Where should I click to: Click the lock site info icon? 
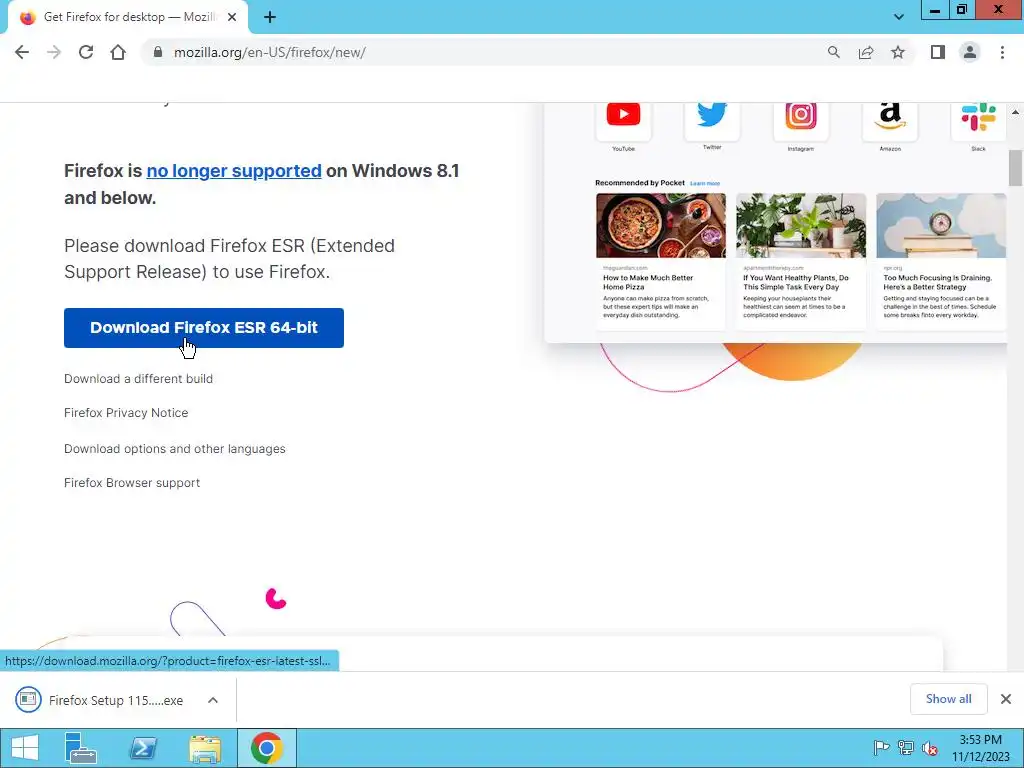click(x=157, y=52)
